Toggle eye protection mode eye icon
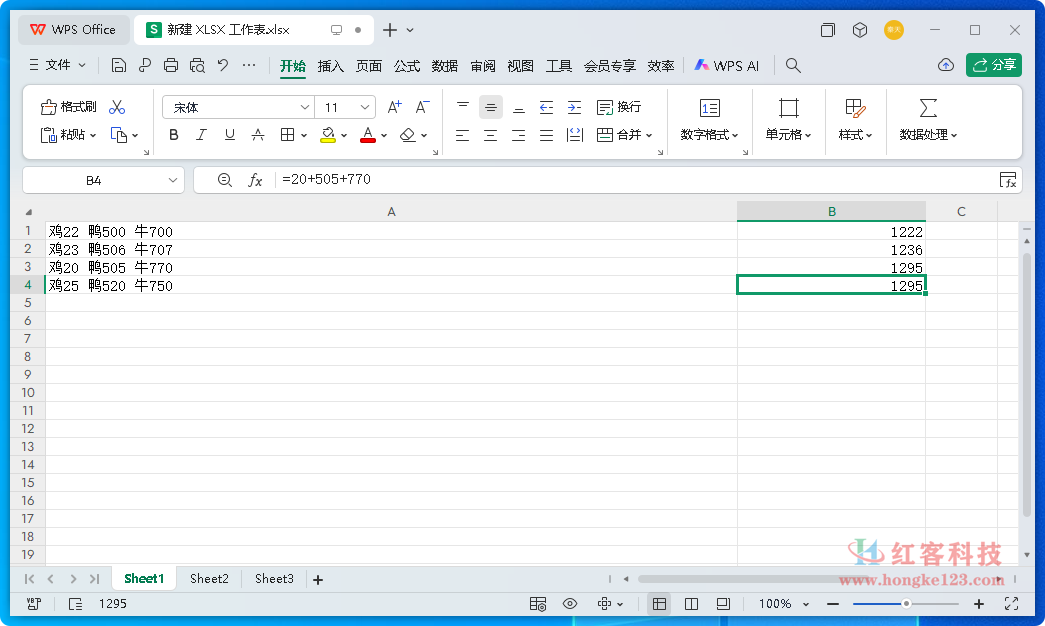This screenshot has width=1045, height=626. pyautogui.click(x=570, y=604)
